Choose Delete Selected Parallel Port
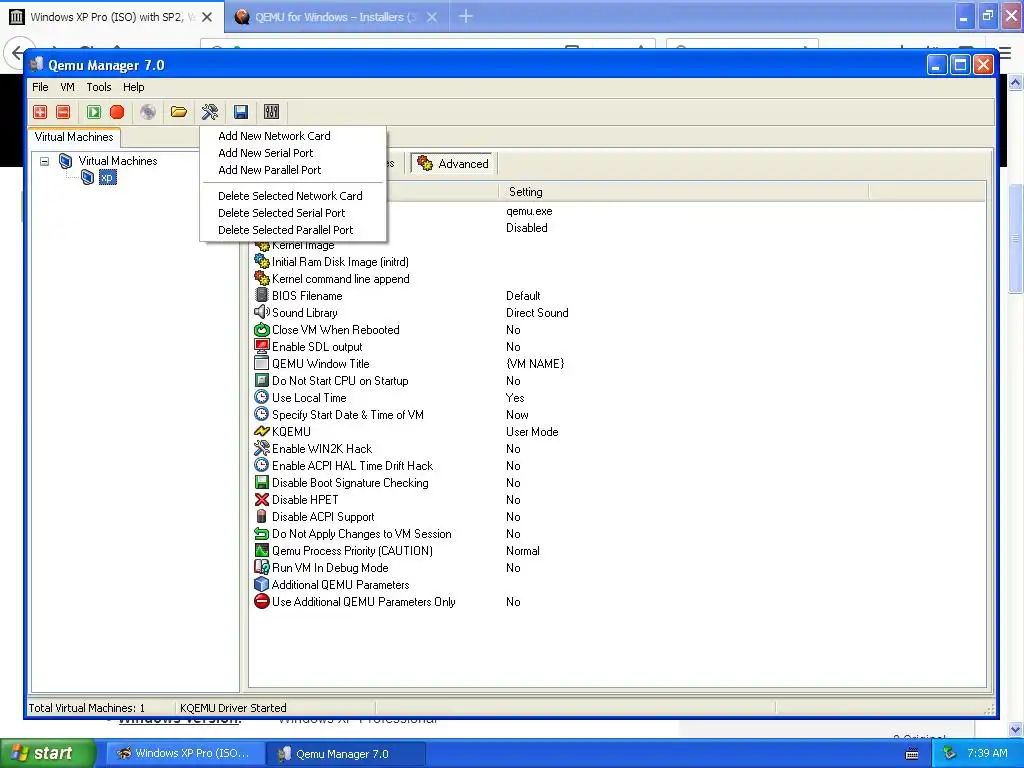The height and width of the screenshot is (768, 1024). pyautogui.click(x=293, y=230)
